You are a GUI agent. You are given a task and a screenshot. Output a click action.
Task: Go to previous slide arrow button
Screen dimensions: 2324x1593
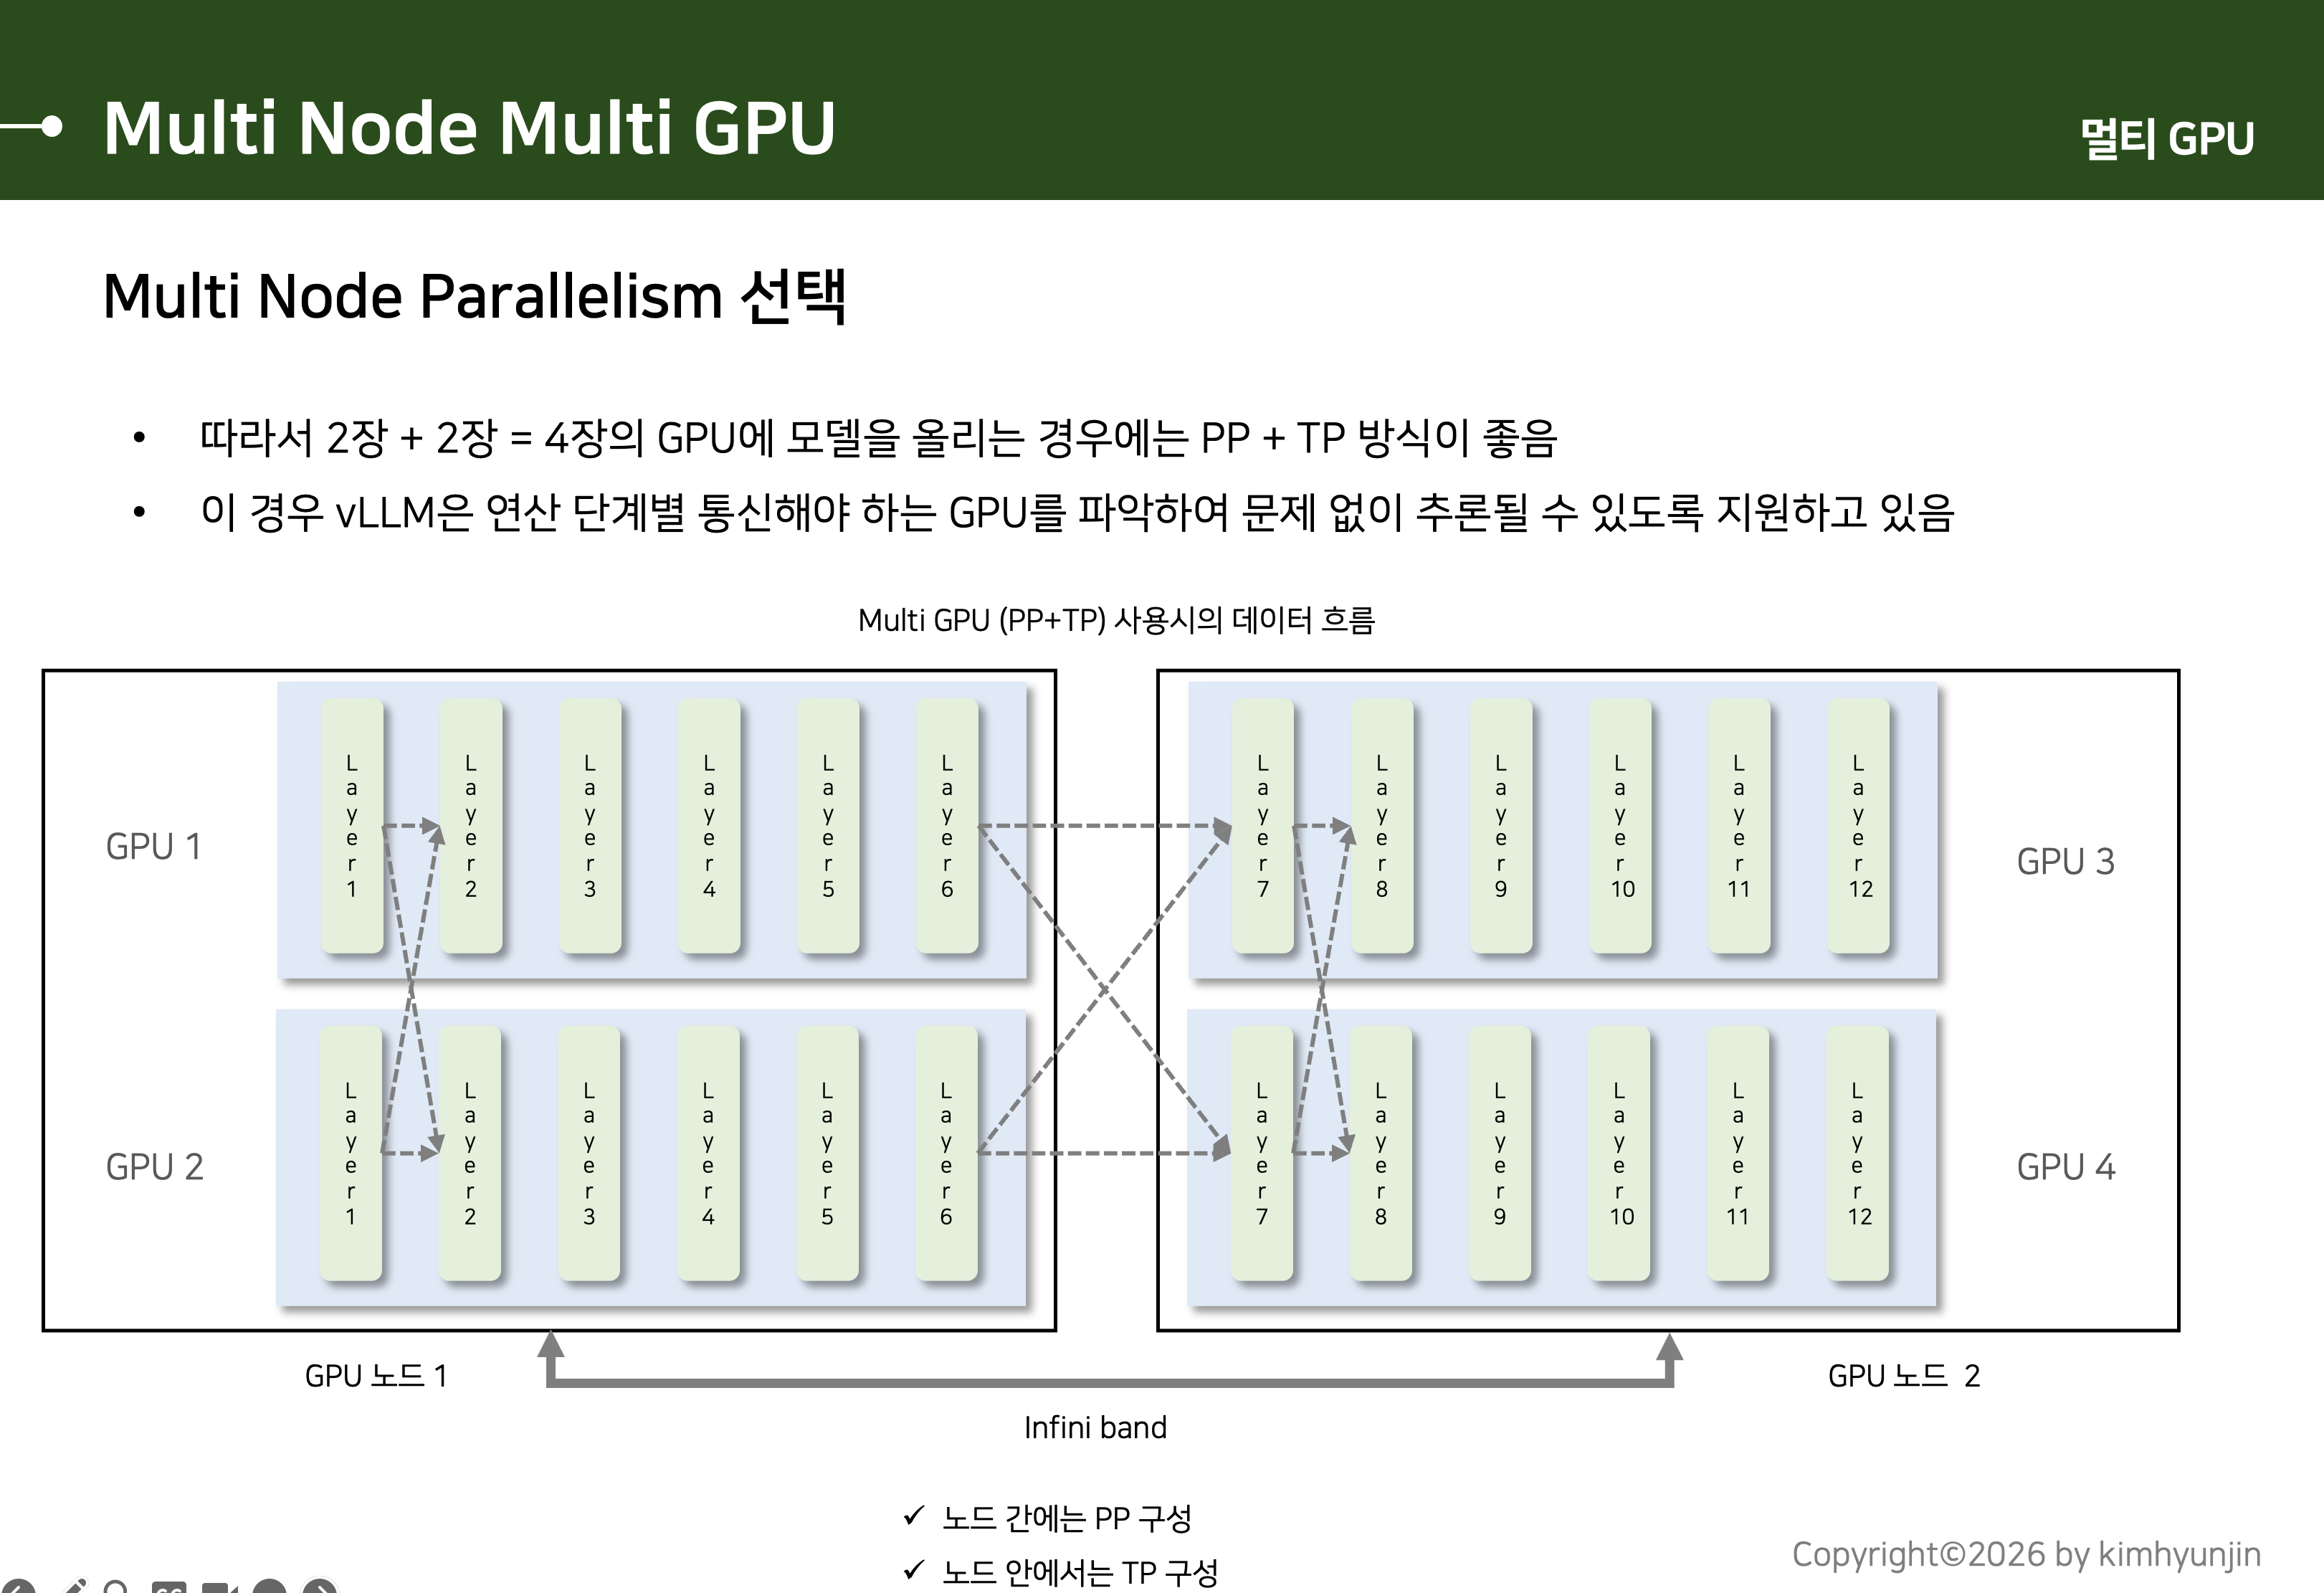pyautogui.click(x=18, y=1588)
